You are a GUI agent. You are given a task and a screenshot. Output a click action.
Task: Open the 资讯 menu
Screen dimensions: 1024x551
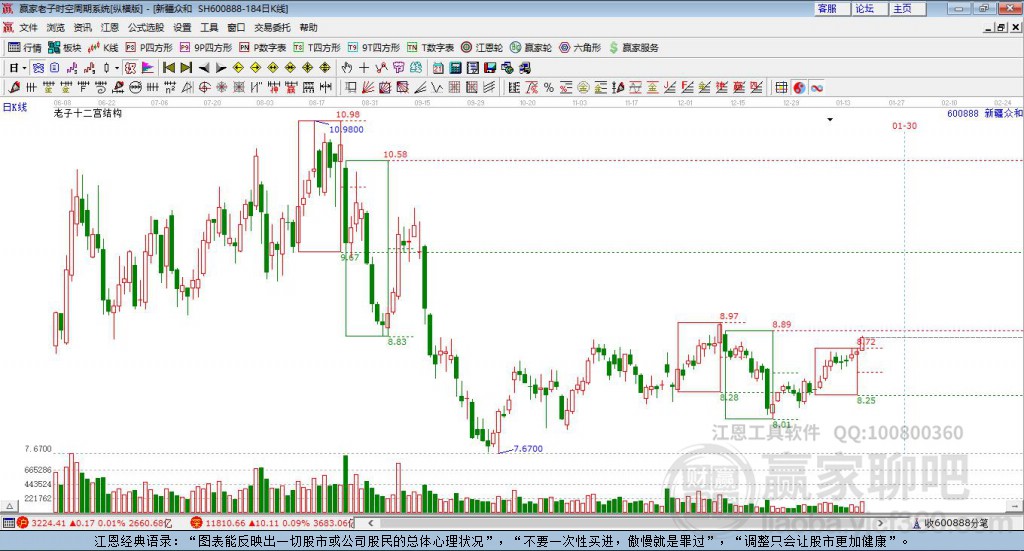click(82, 27)
